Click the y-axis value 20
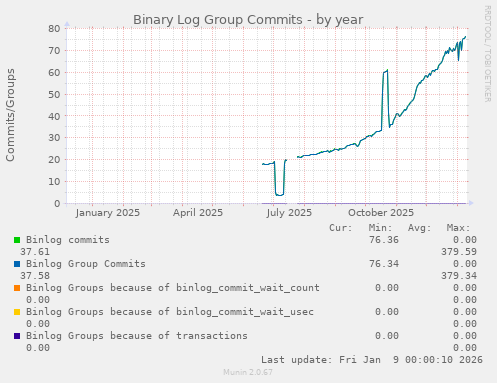The width and height of the screenshot is (497, 383). [54, 160]
